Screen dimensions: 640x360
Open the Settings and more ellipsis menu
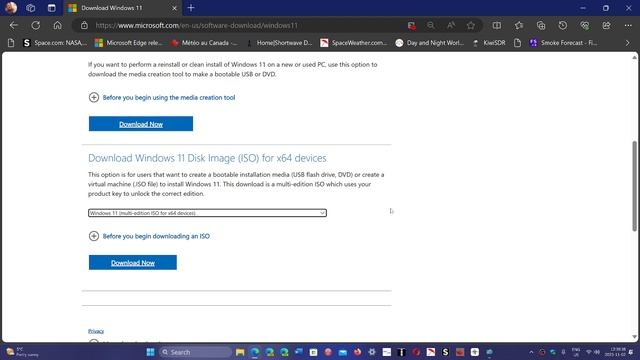point(628,25)
